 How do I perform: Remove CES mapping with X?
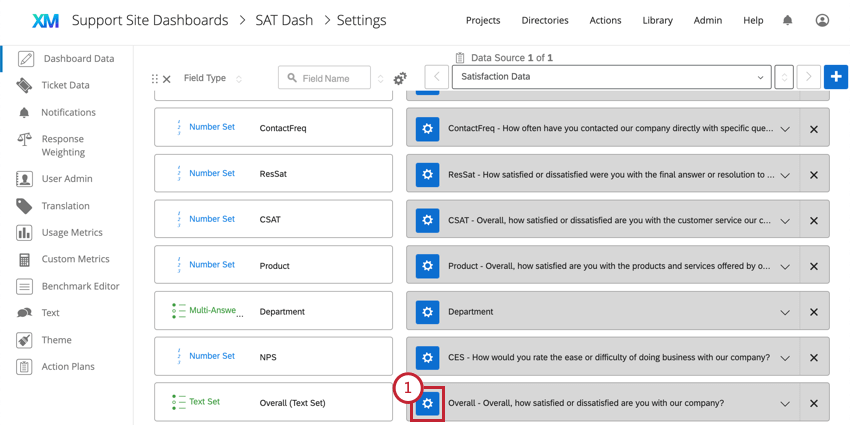point(814,358)
